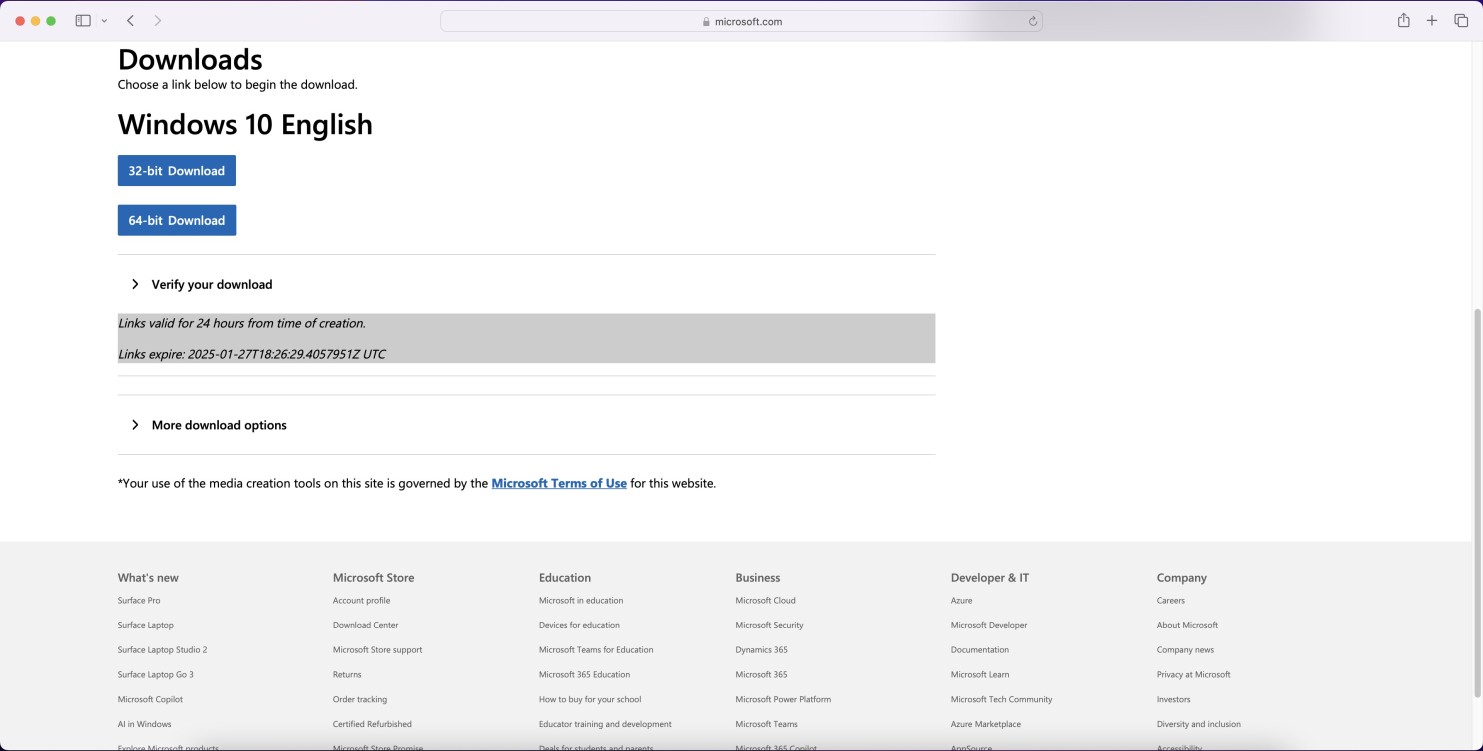Open Microsoft Learn link
The height and width of the screenshot is (751, 1483).
click(x=980, y=675)
